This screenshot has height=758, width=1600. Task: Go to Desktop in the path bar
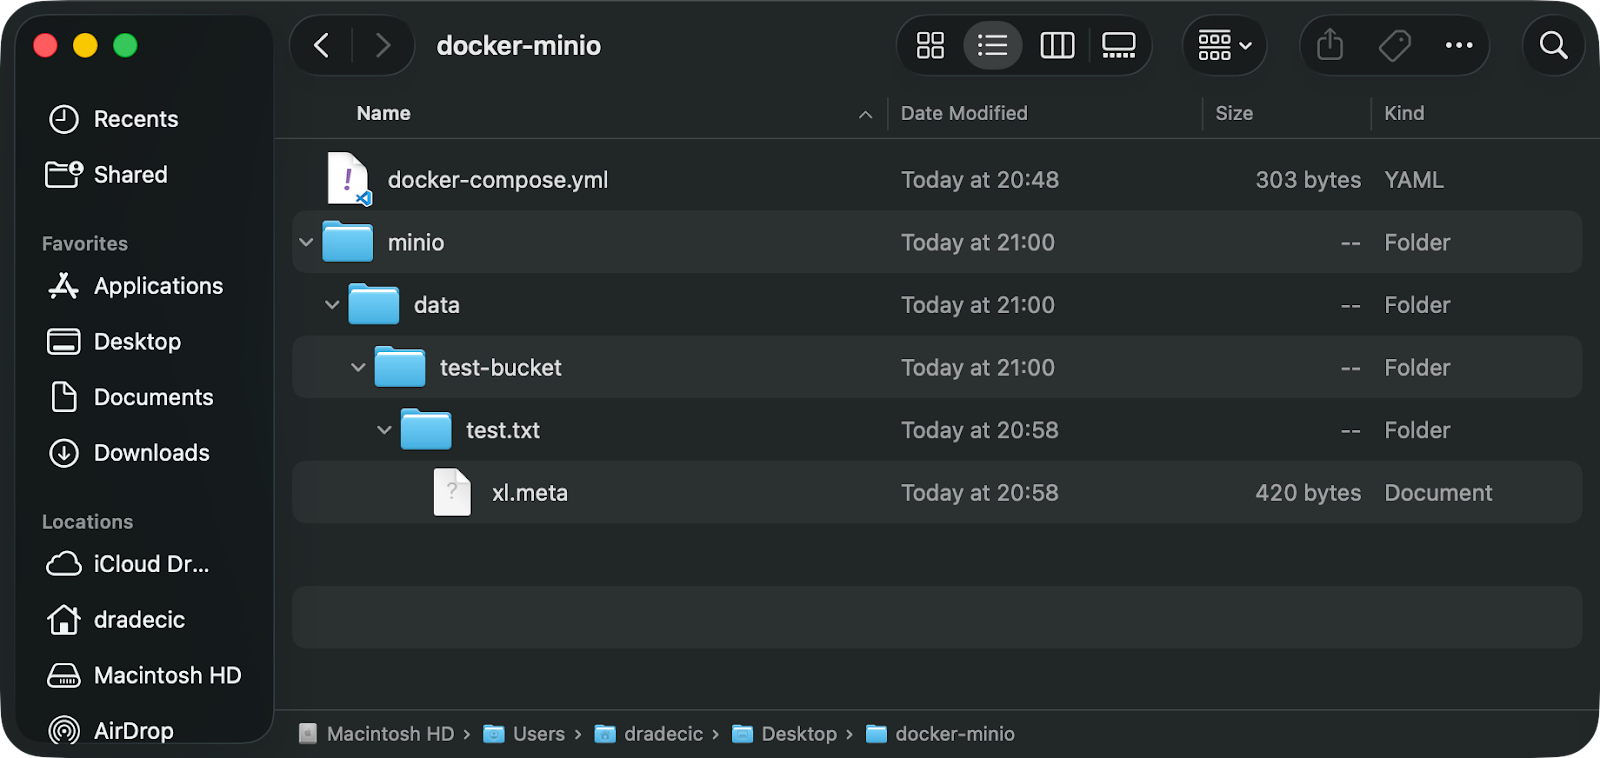click(785, 734)
